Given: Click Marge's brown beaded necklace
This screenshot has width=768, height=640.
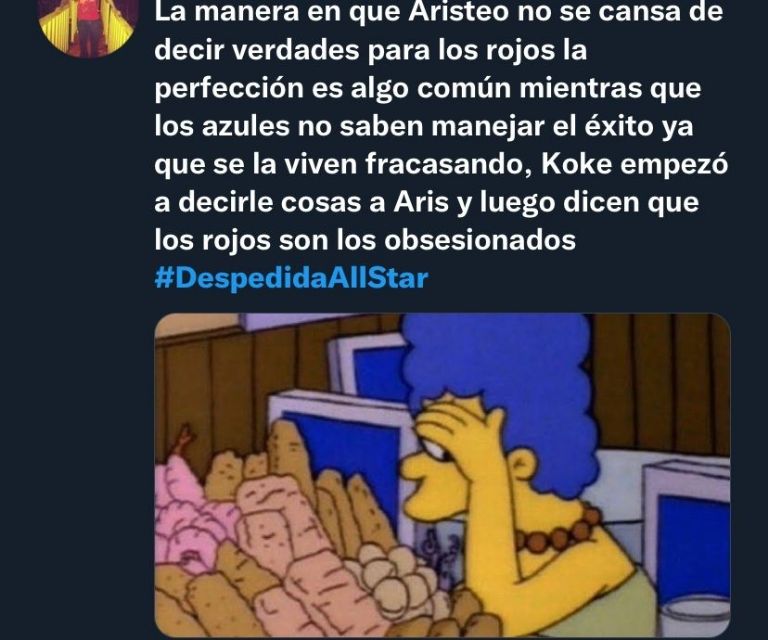Looking at the screenshot, I should tap(556, 532).
